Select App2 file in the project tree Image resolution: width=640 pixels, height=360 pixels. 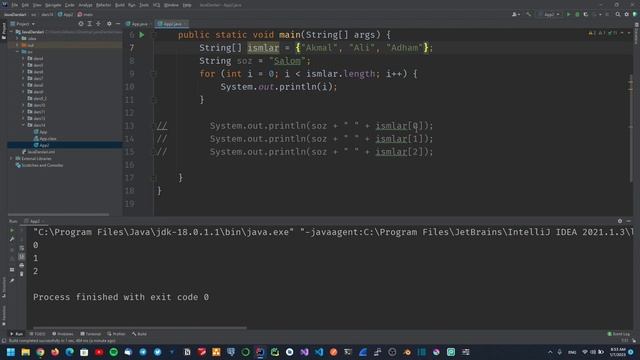coord(44,145)
